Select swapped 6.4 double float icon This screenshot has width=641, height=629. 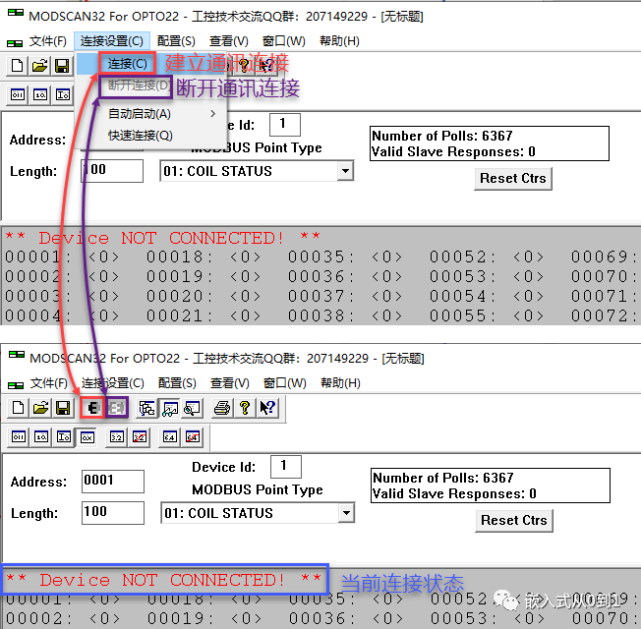[x=193, y=437]
